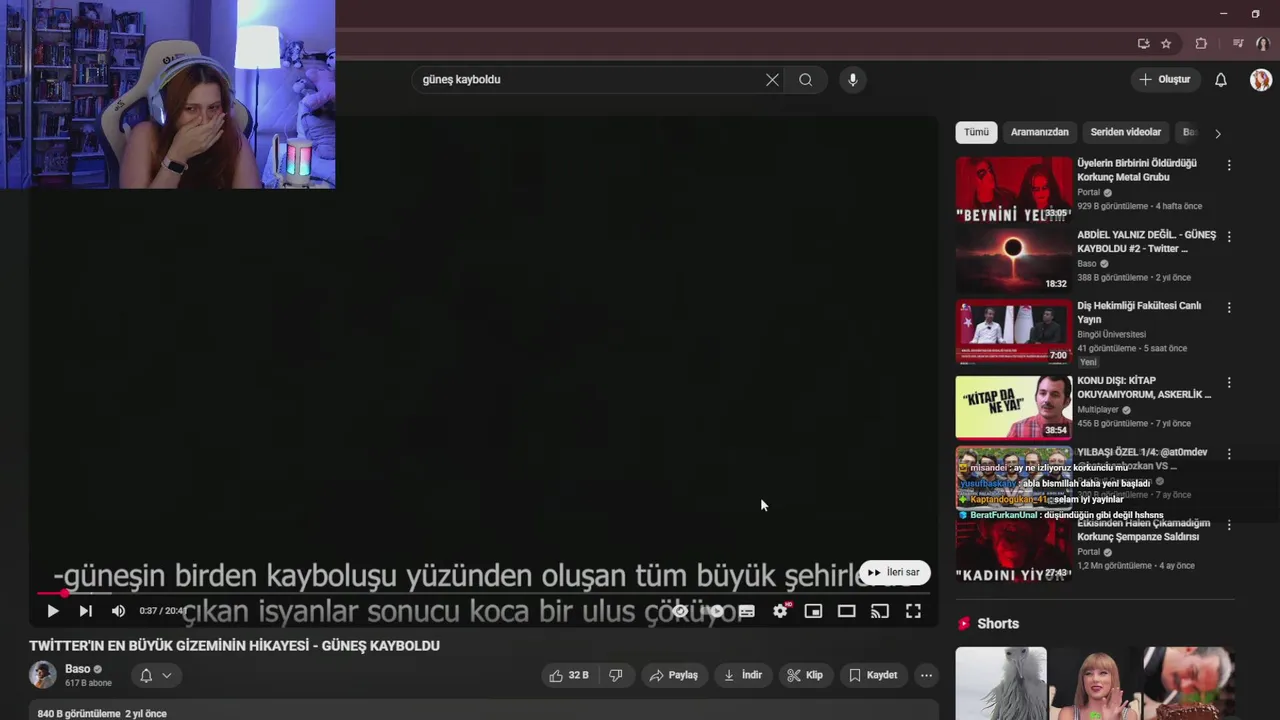The image size is (1280, 720).
Task: Click title 'Üyelerin Birbirini Öldürdüğü Korkunç Metal Grubu'
Action: (x=1137, y=170)
